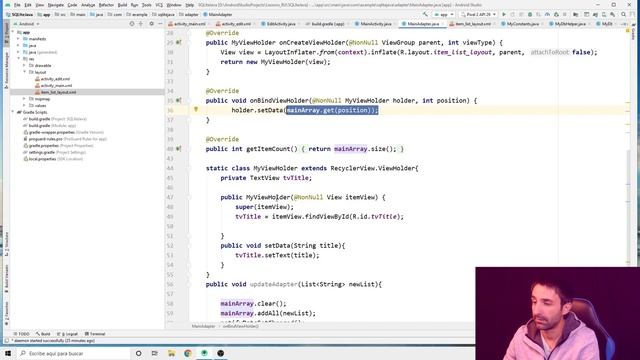Expand the manifests folder
The image size is (640, 360).
(x=18, y=39)
